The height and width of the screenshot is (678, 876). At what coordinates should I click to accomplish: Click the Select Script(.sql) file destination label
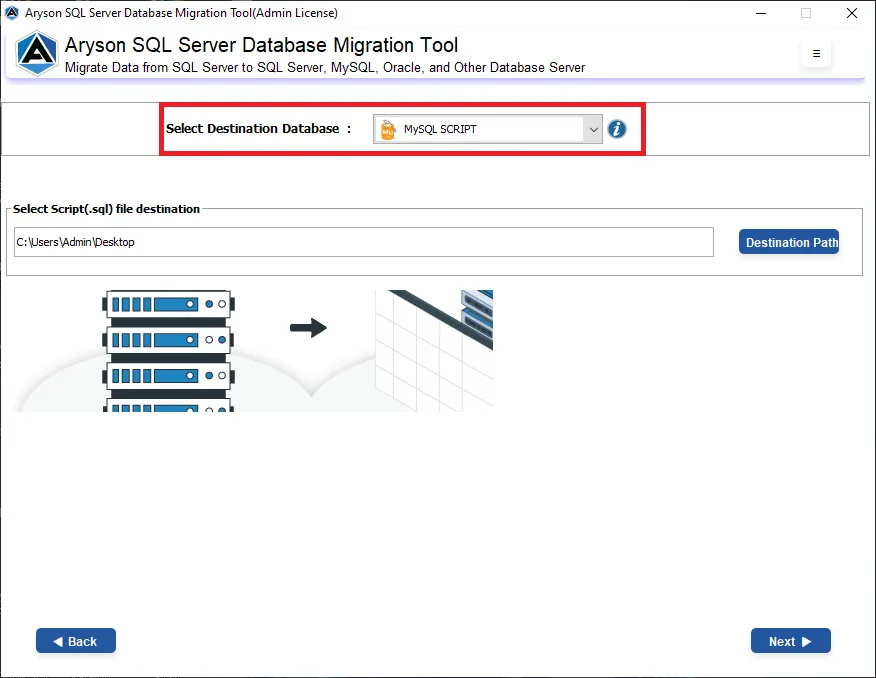tap(106, 209)
